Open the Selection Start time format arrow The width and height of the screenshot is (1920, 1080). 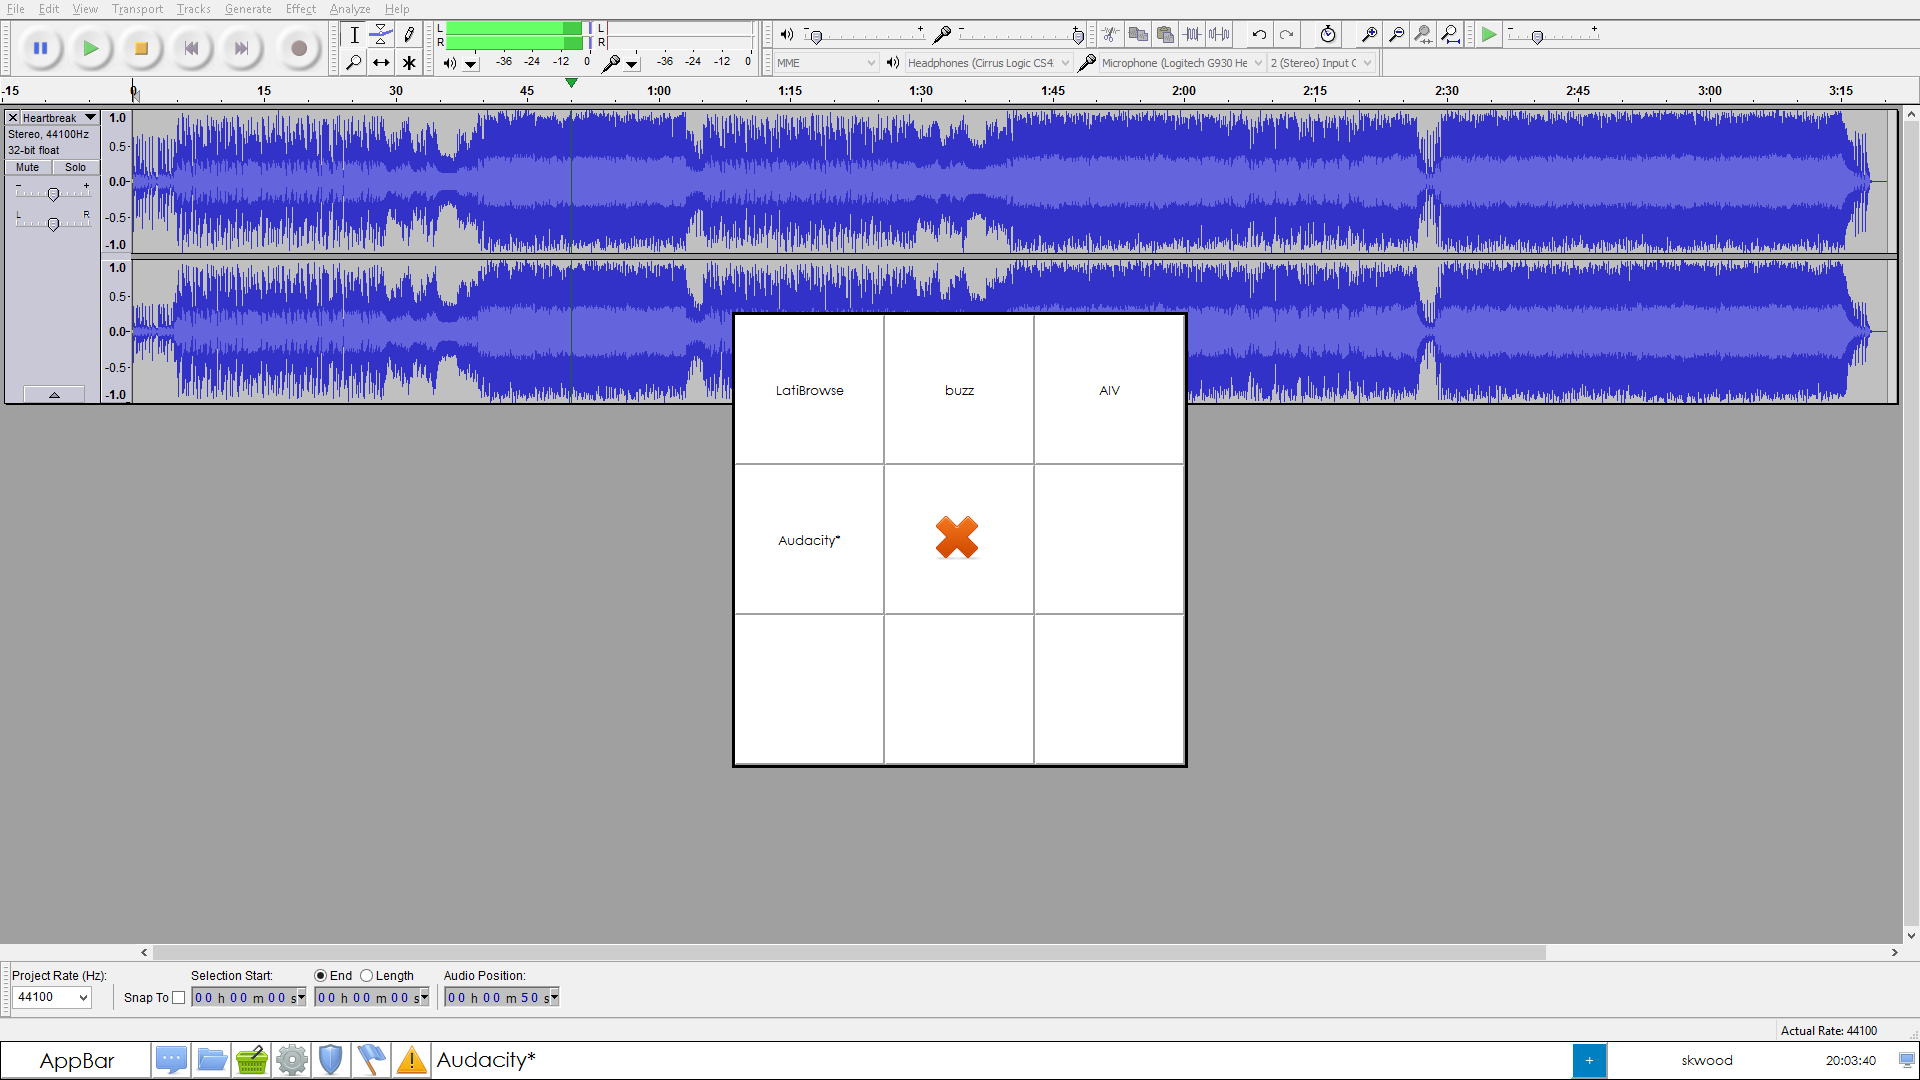tap(301, 997)
